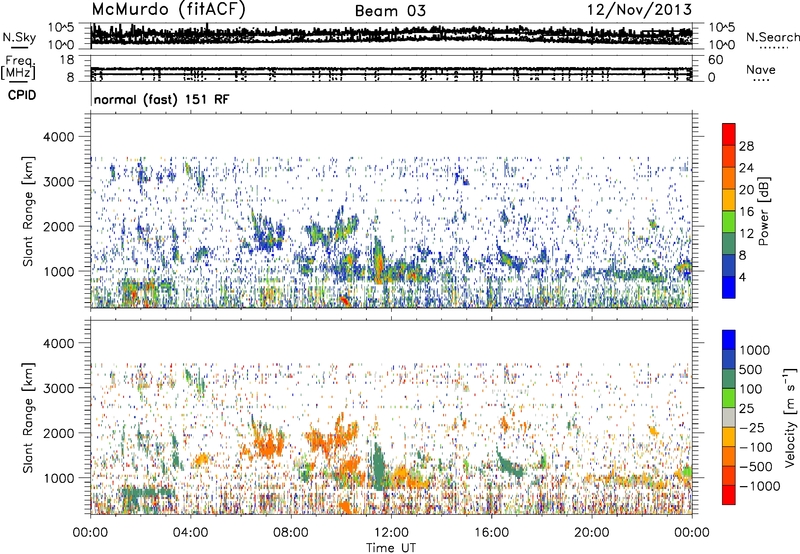Click the tall green echo near 12:00 in velocity panel
The width and height of the screenshot is (800, 554).
click(379, 467)
